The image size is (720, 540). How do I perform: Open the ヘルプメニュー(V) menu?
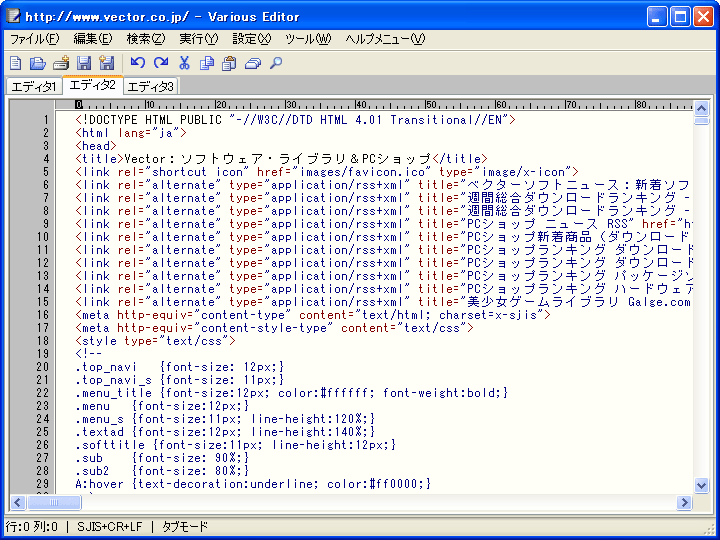pos(385,39)
